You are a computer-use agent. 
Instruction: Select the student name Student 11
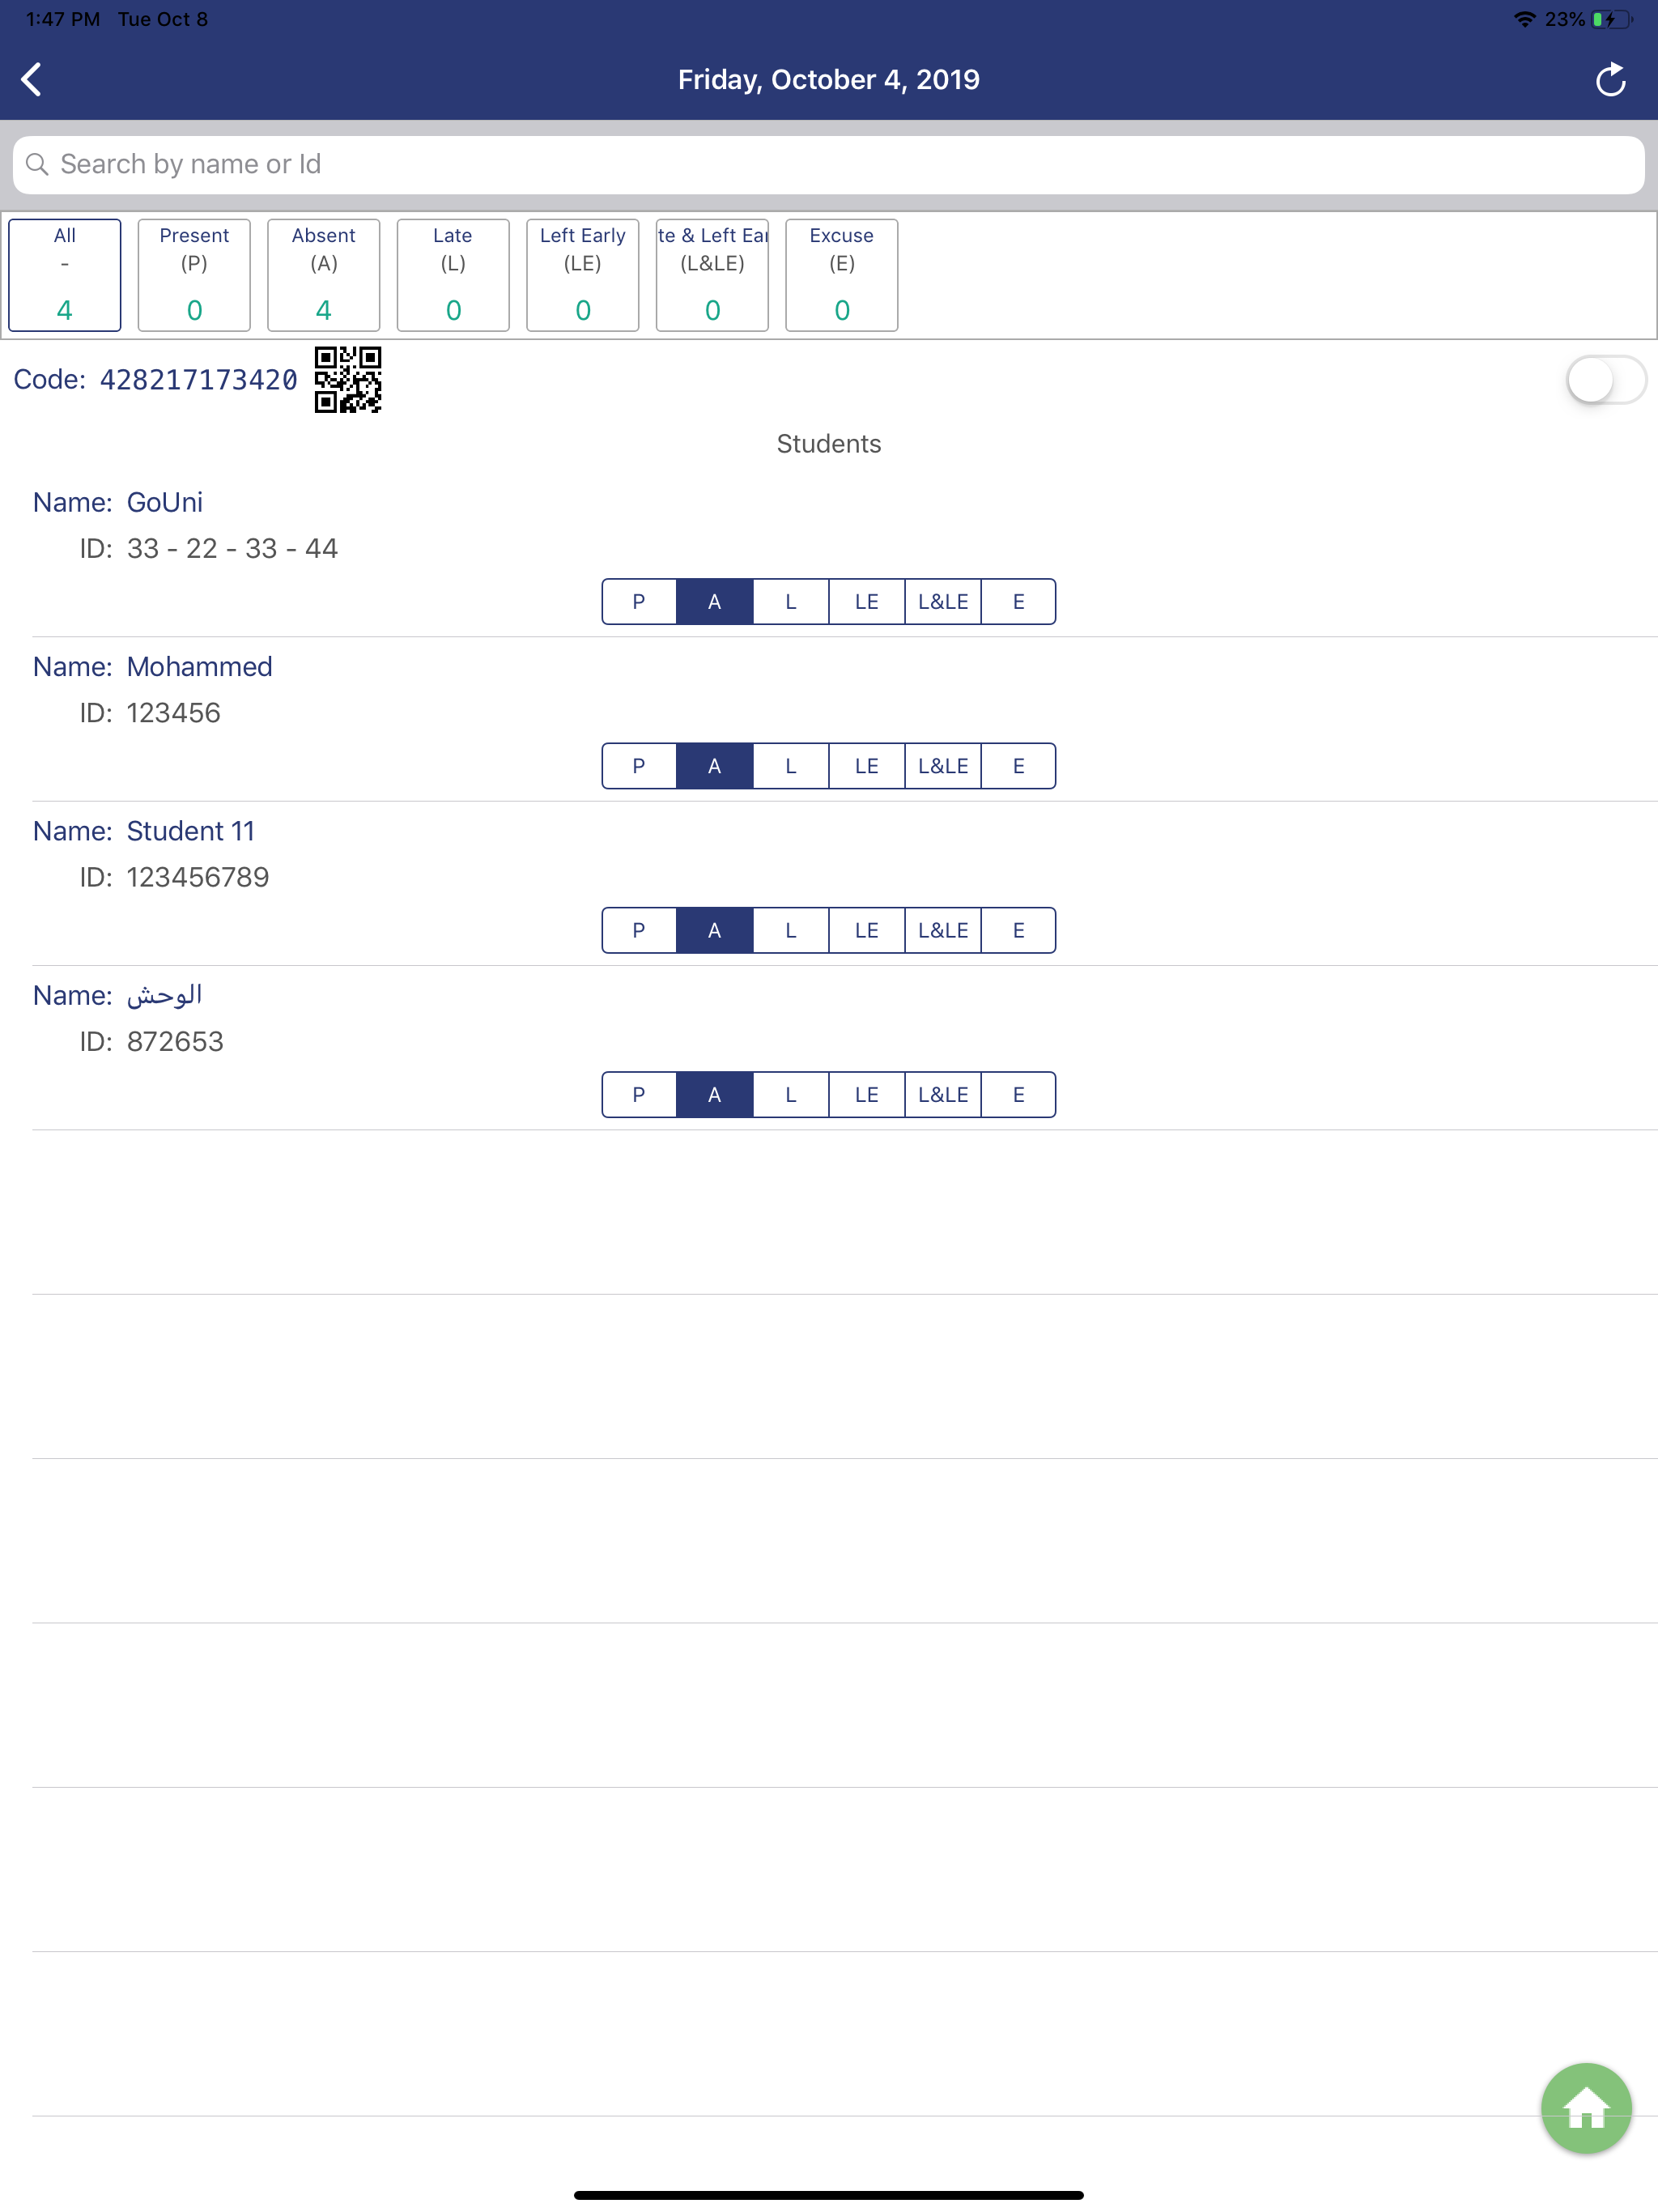point(191,831)
